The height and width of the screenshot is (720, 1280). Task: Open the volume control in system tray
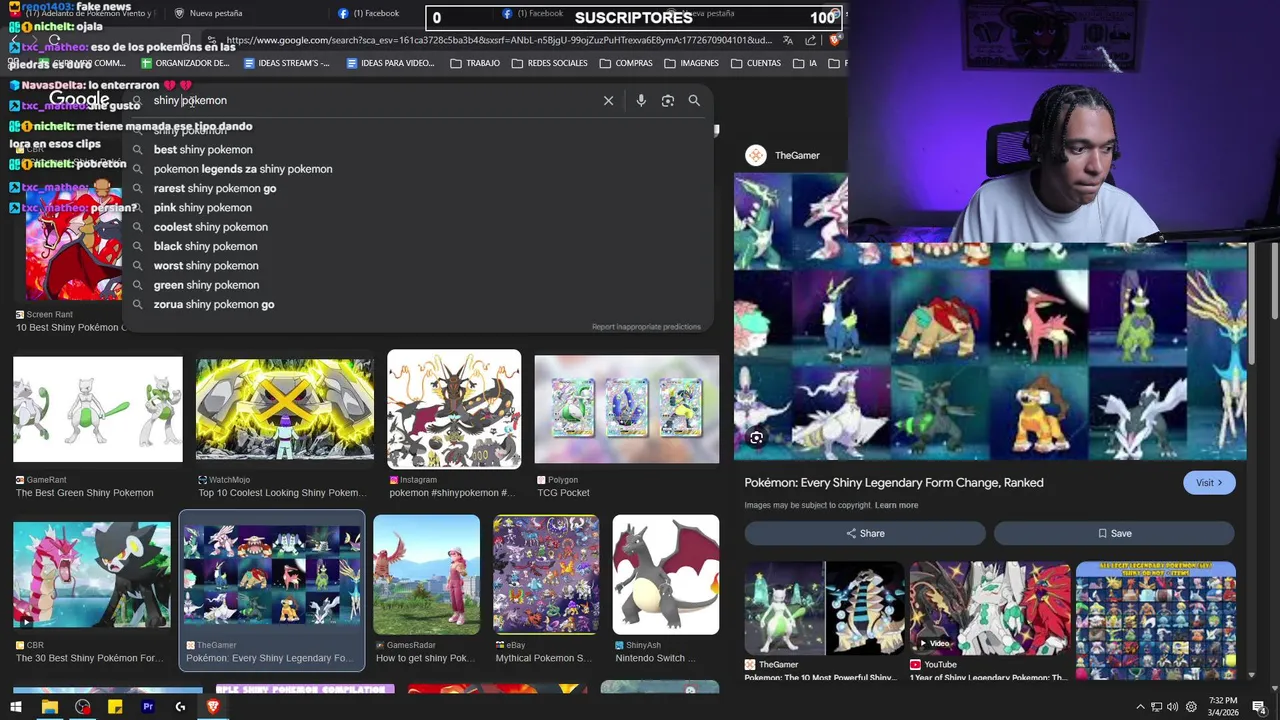(x=1173, y=707)
